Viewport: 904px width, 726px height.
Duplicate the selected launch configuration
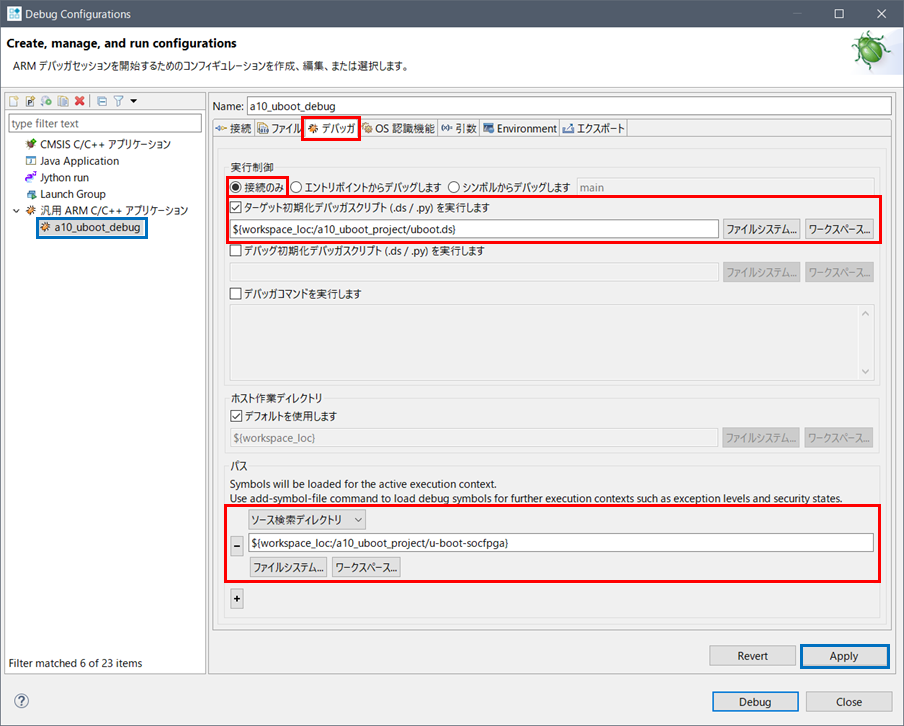[x=63, y=101]
